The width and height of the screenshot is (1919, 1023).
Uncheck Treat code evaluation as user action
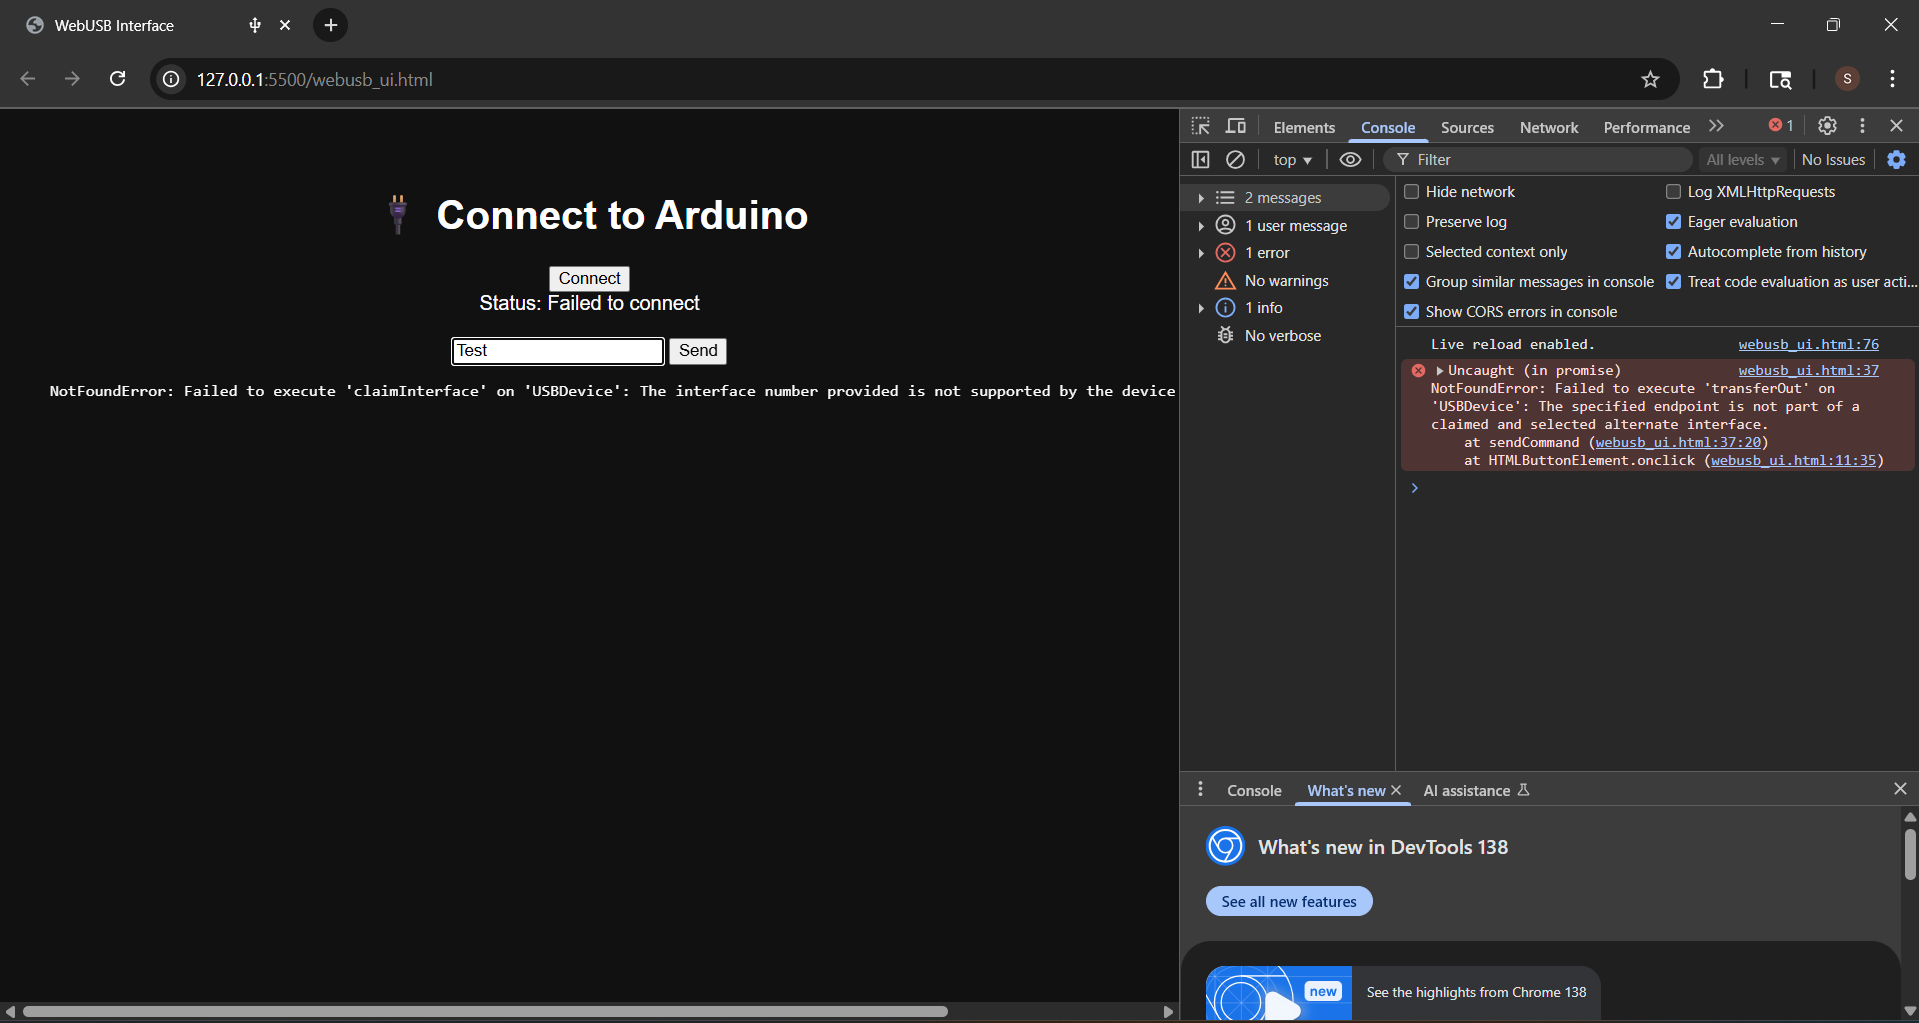(x=1673, y=282)
